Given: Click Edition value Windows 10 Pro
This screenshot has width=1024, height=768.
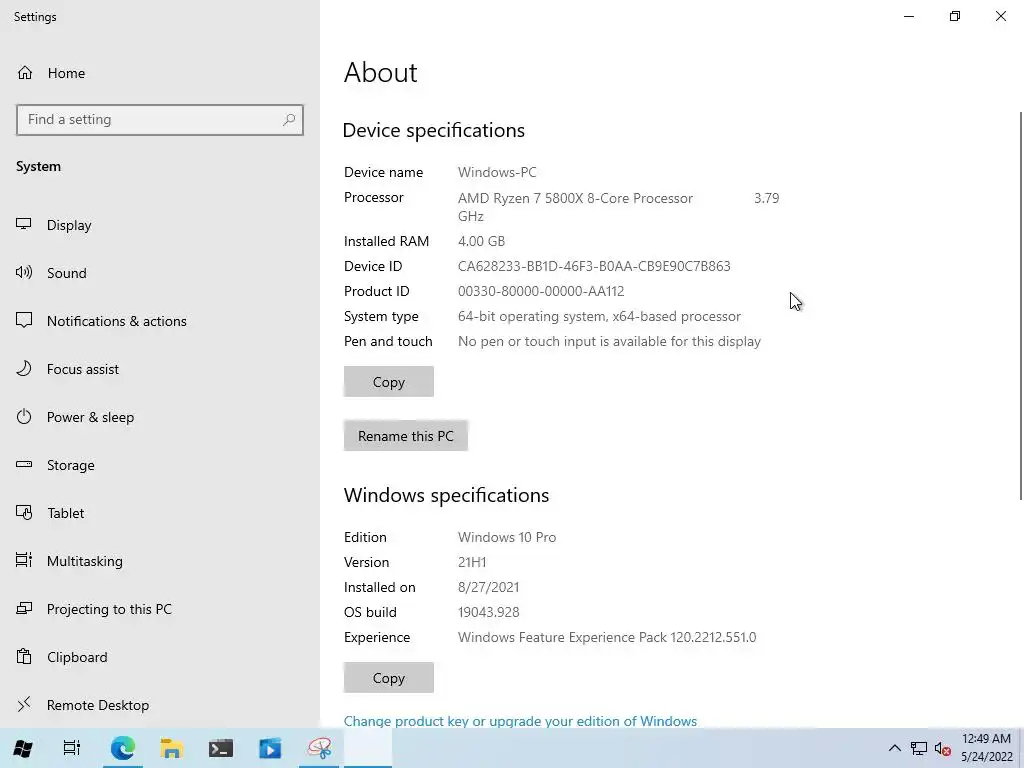Looking at the screenshot, I should (507, 537).
